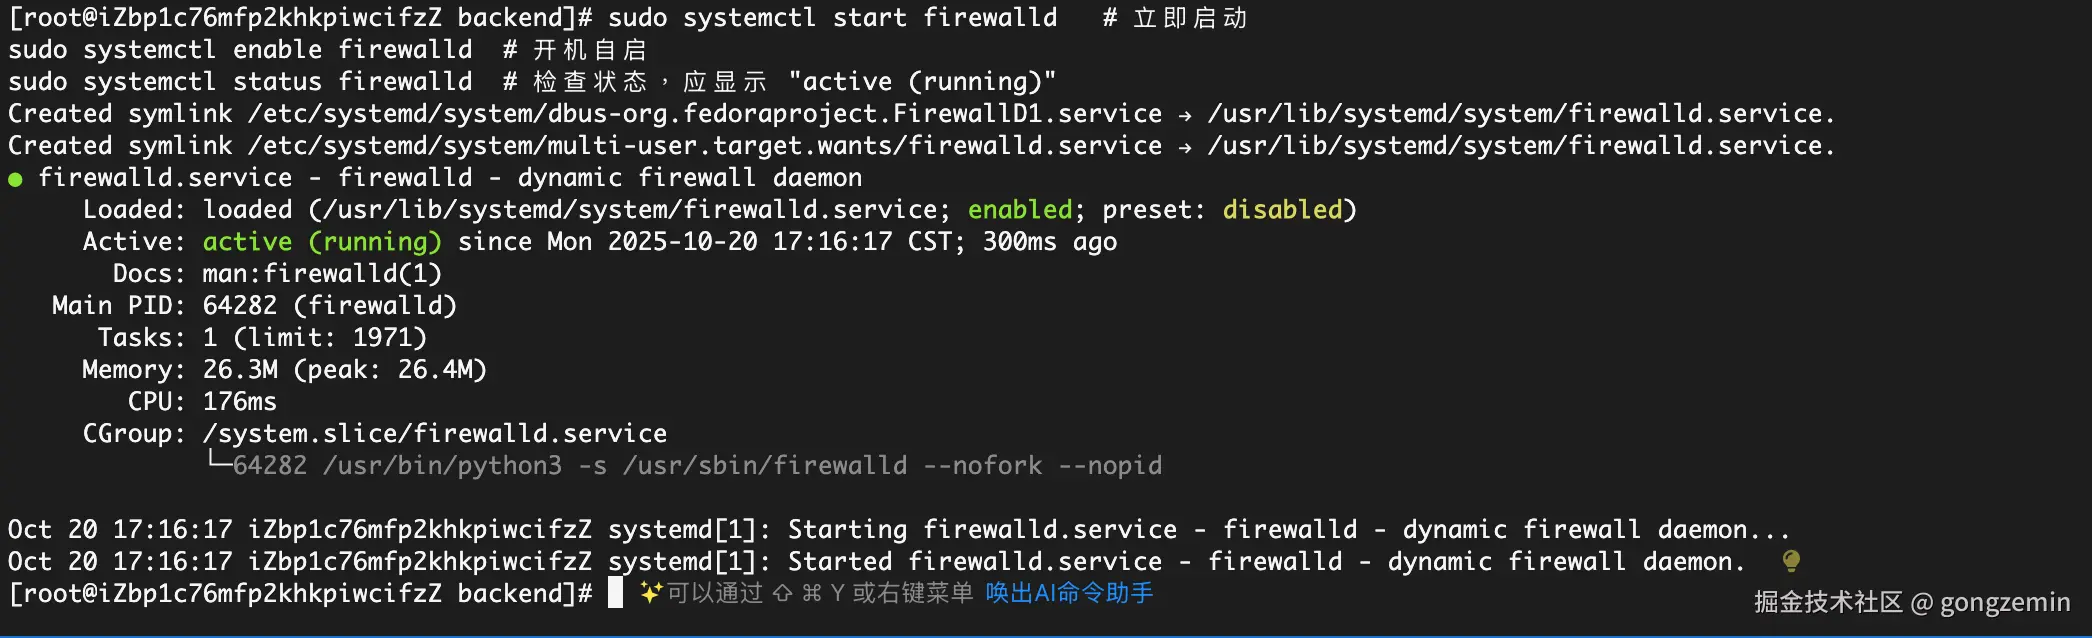2092x638 pixels.
Task: Click the Memory value 26.3M
Action: (x=240, y=370)
